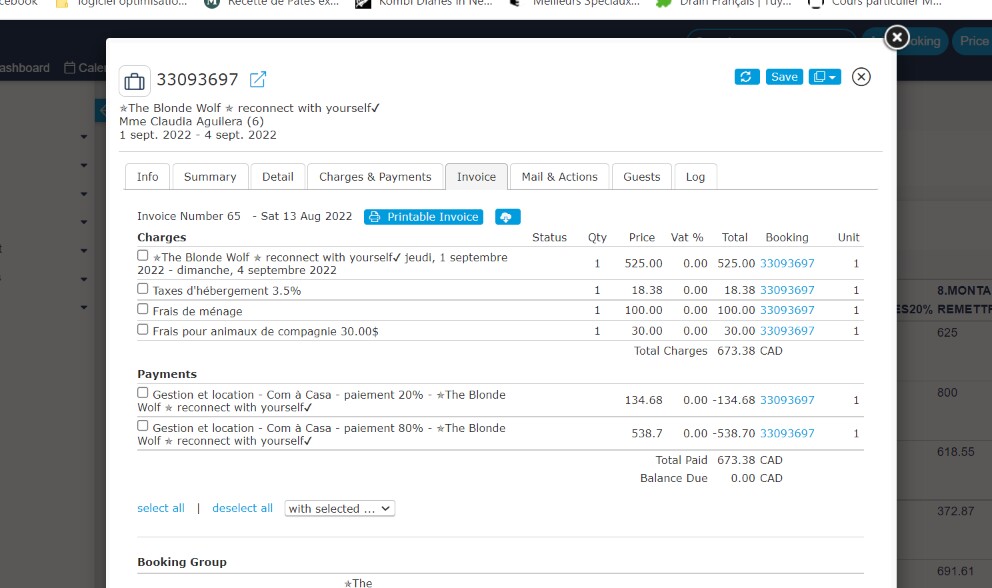
Task: Click the Invoice Number 65 text
Action: [189, 216]
